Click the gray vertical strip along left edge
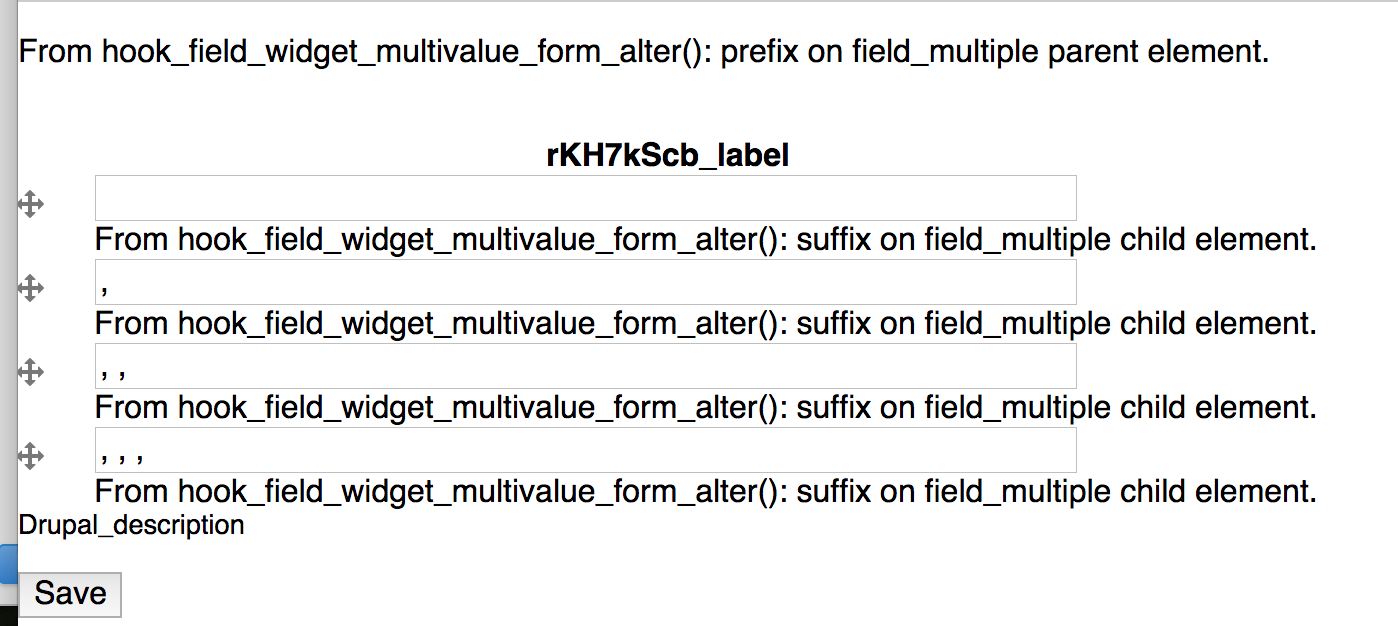The width and height of the screenshot is (1398, 626). click(x=8, y=300)
